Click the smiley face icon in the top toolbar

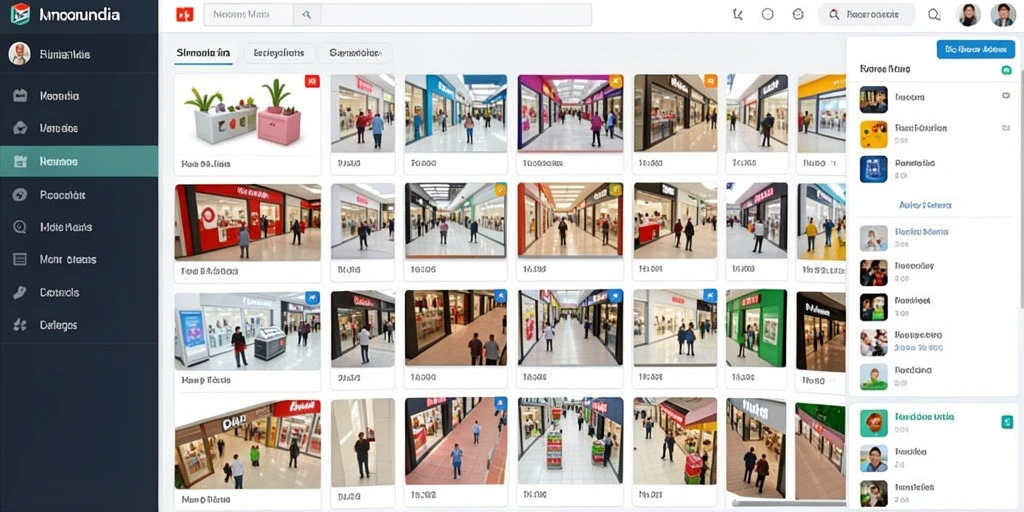(x=797, y=14)
